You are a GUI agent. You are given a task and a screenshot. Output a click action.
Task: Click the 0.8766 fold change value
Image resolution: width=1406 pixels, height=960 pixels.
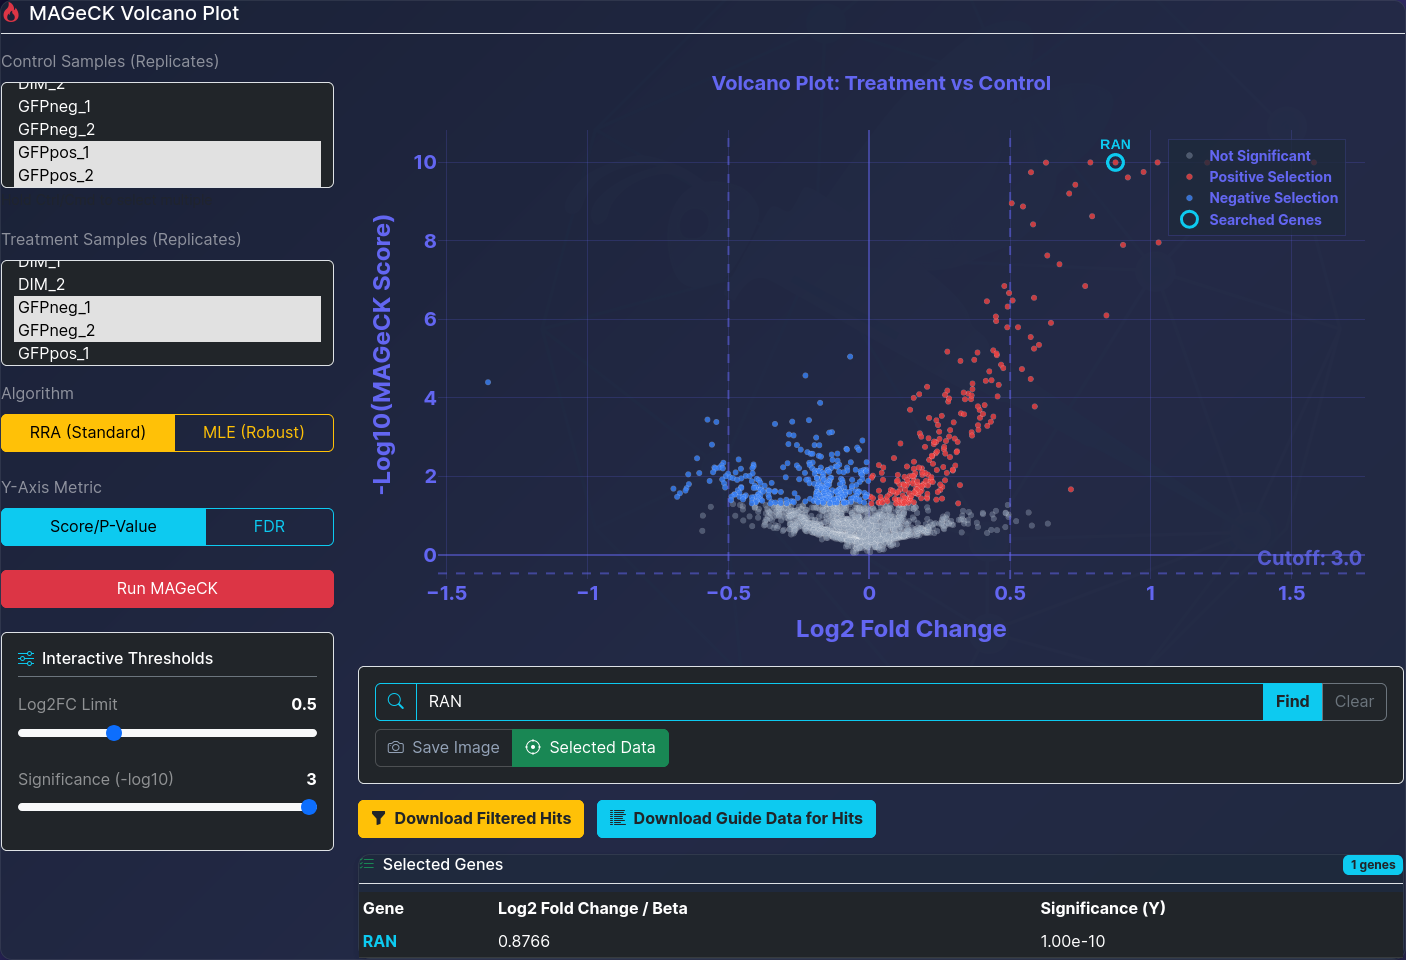[x=524, y=942]
